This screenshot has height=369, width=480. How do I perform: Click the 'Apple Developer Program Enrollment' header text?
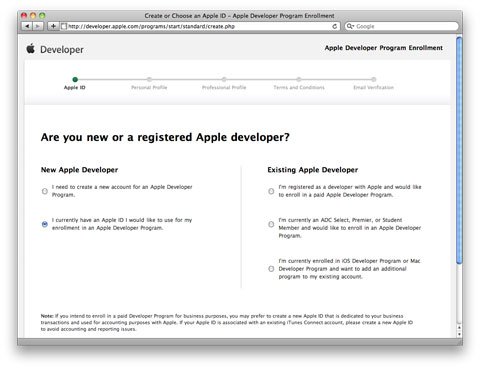384,48
